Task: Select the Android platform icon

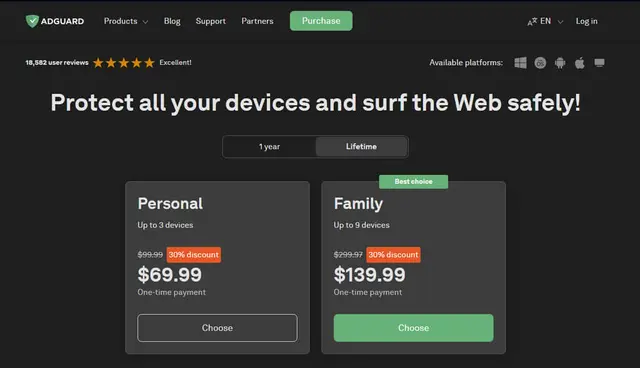Action: [x=560, y=63]
